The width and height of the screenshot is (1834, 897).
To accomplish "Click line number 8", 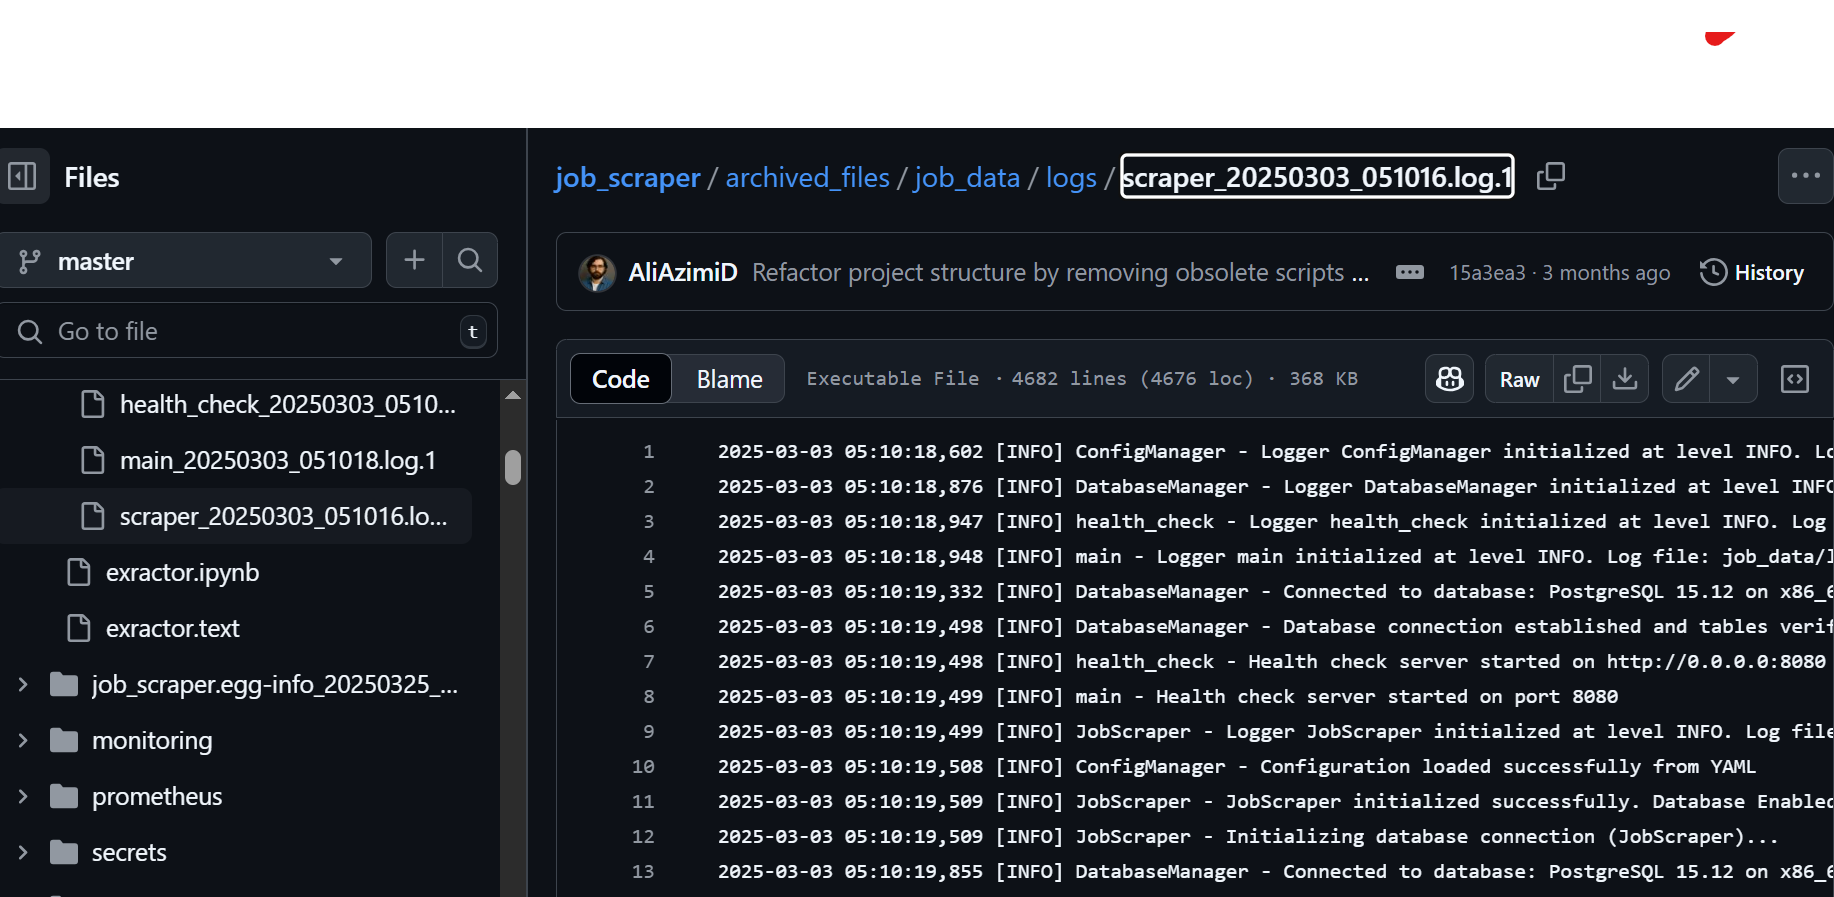I will (x=648, y=696).
